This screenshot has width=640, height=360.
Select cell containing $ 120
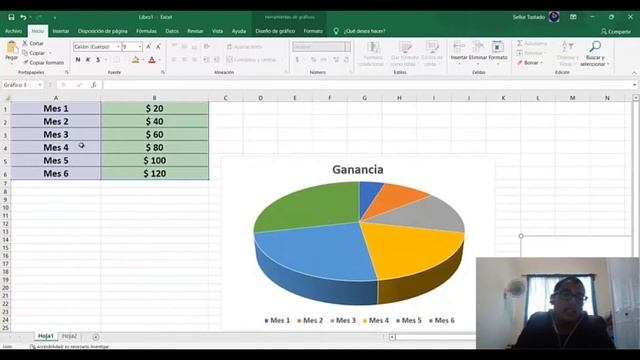[x=154, y=173]
